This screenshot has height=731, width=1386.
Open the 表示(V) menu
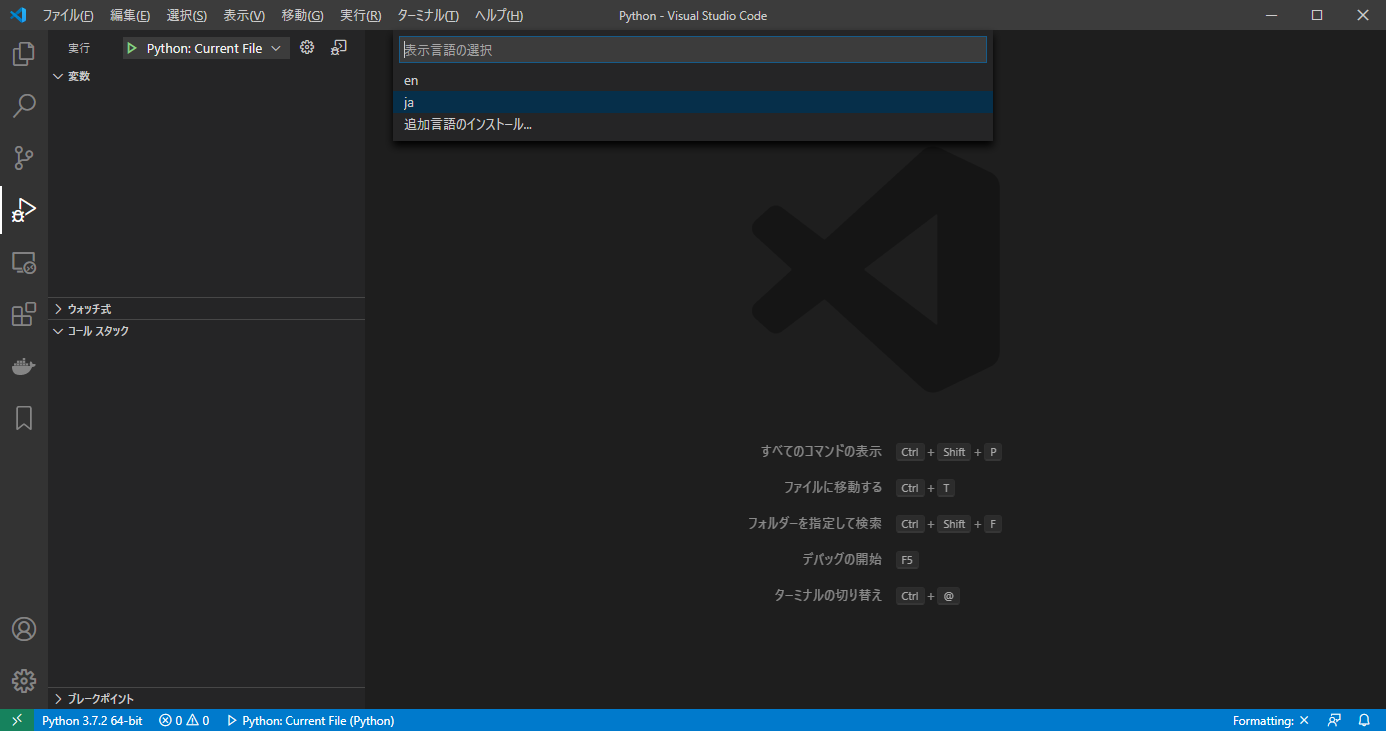[x=244, y=15]
